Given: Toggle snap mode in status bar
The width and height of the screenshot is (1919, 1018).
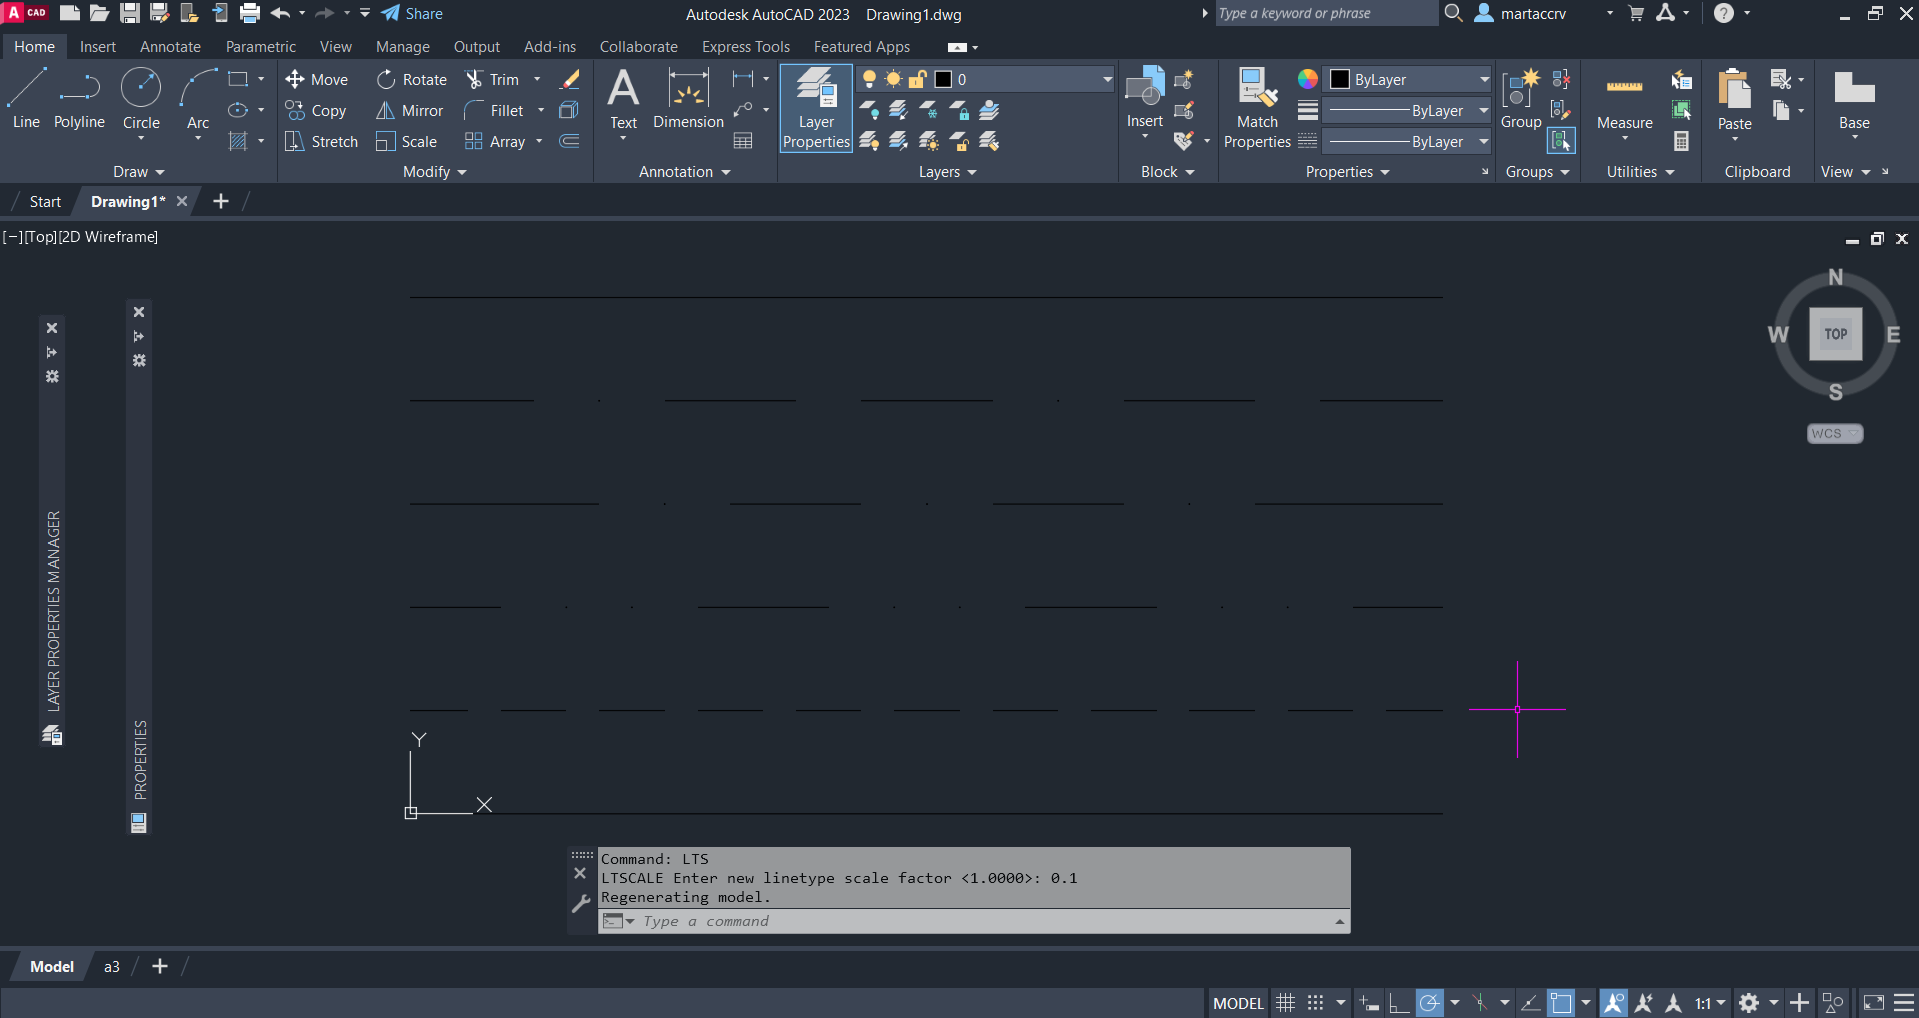Looking at the screenshot, I should 1316,1002.
